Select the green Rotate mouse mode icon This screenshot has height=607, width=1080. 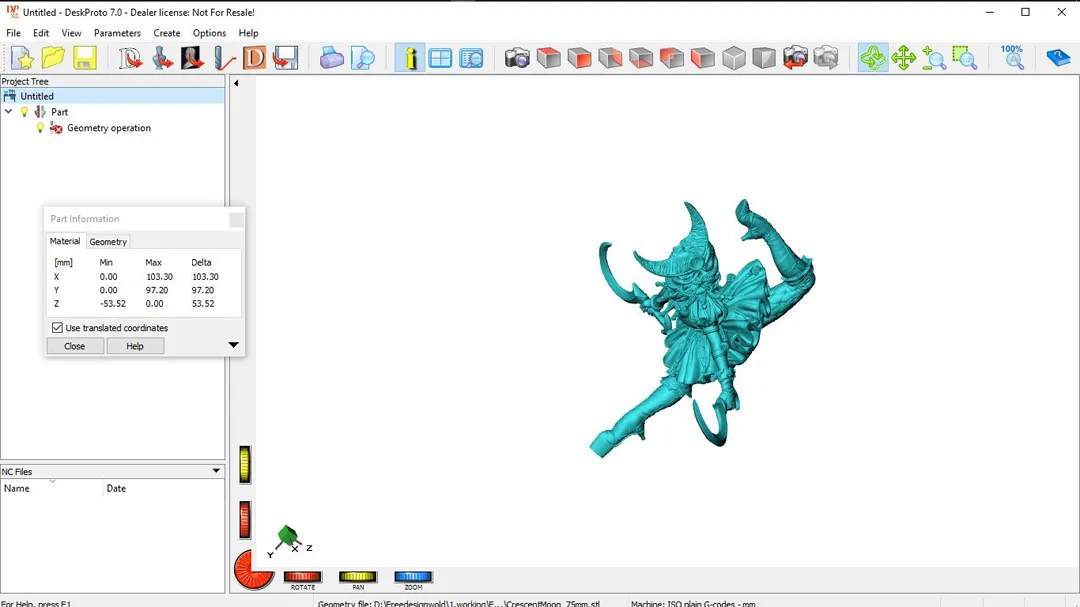pyautogui.click(x=873, y=59)
